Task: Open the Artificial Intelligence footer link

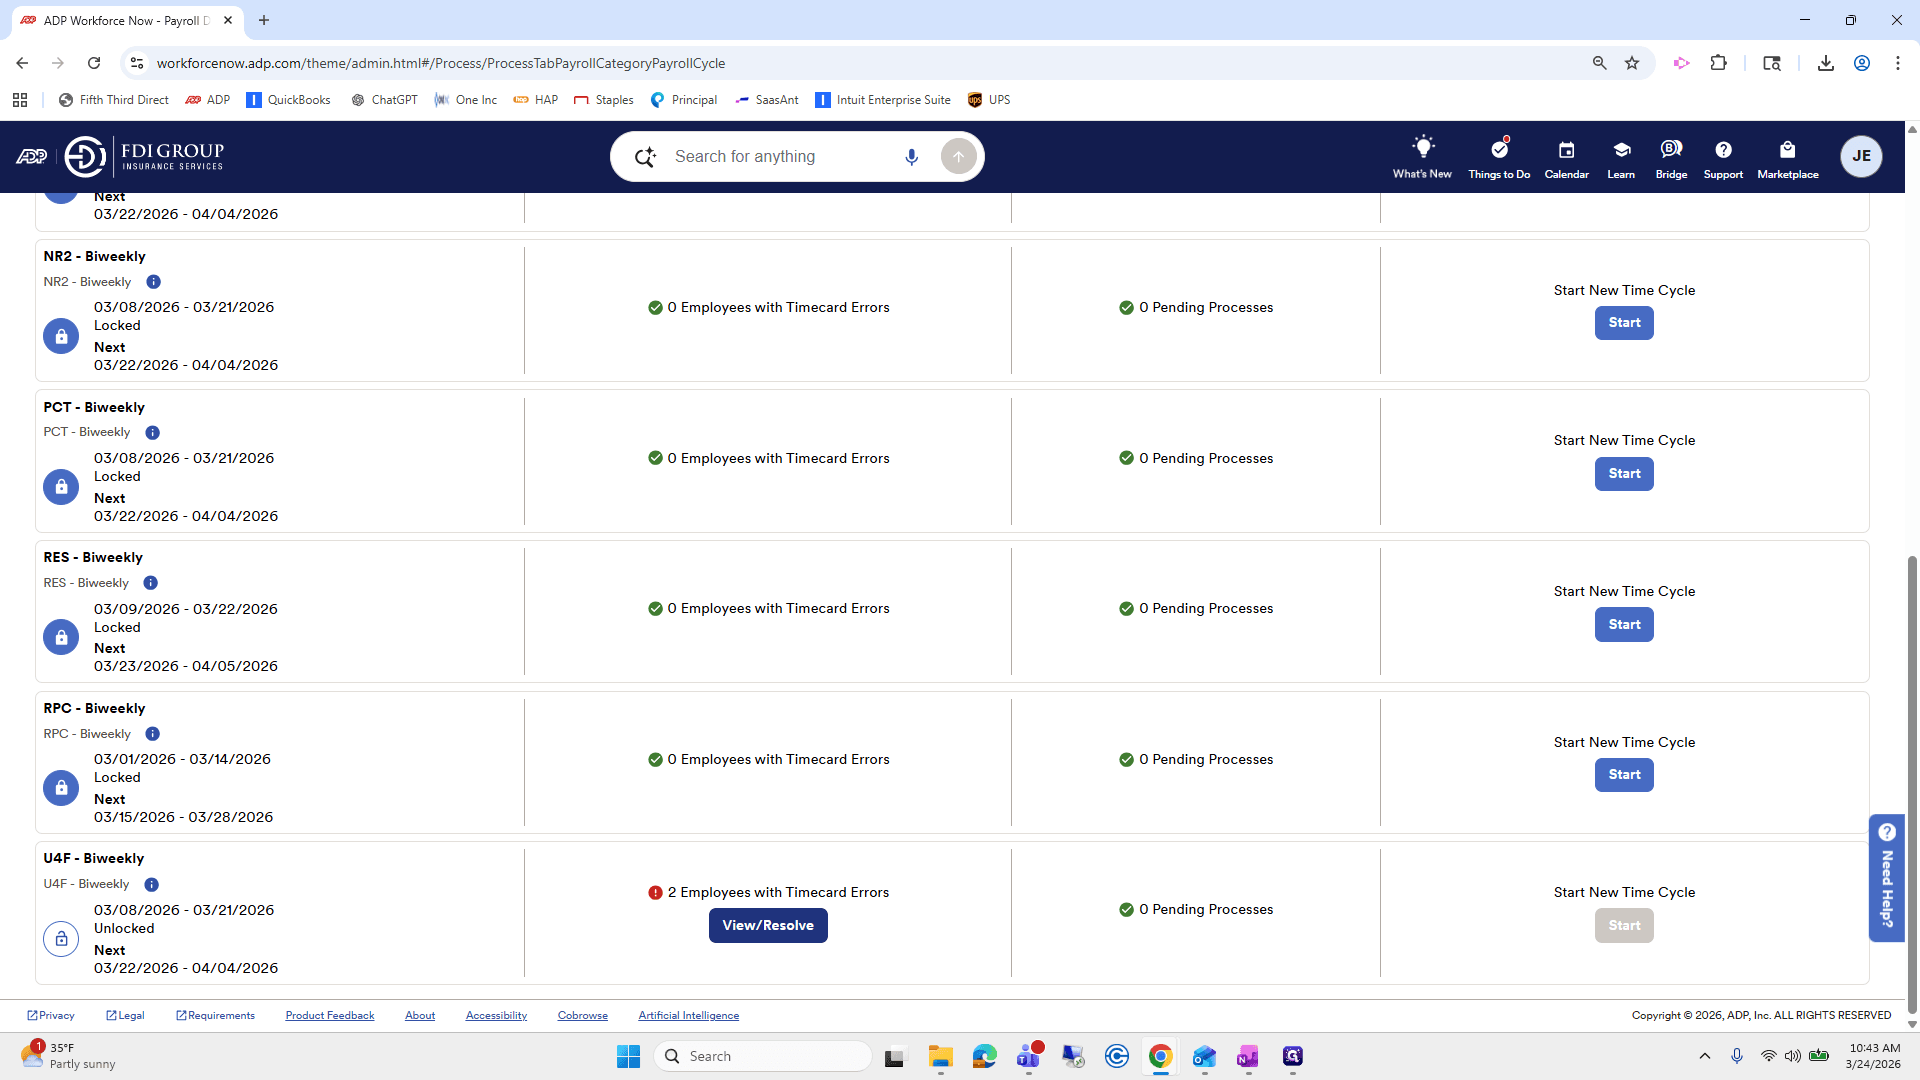Action: pos(689,1016)
